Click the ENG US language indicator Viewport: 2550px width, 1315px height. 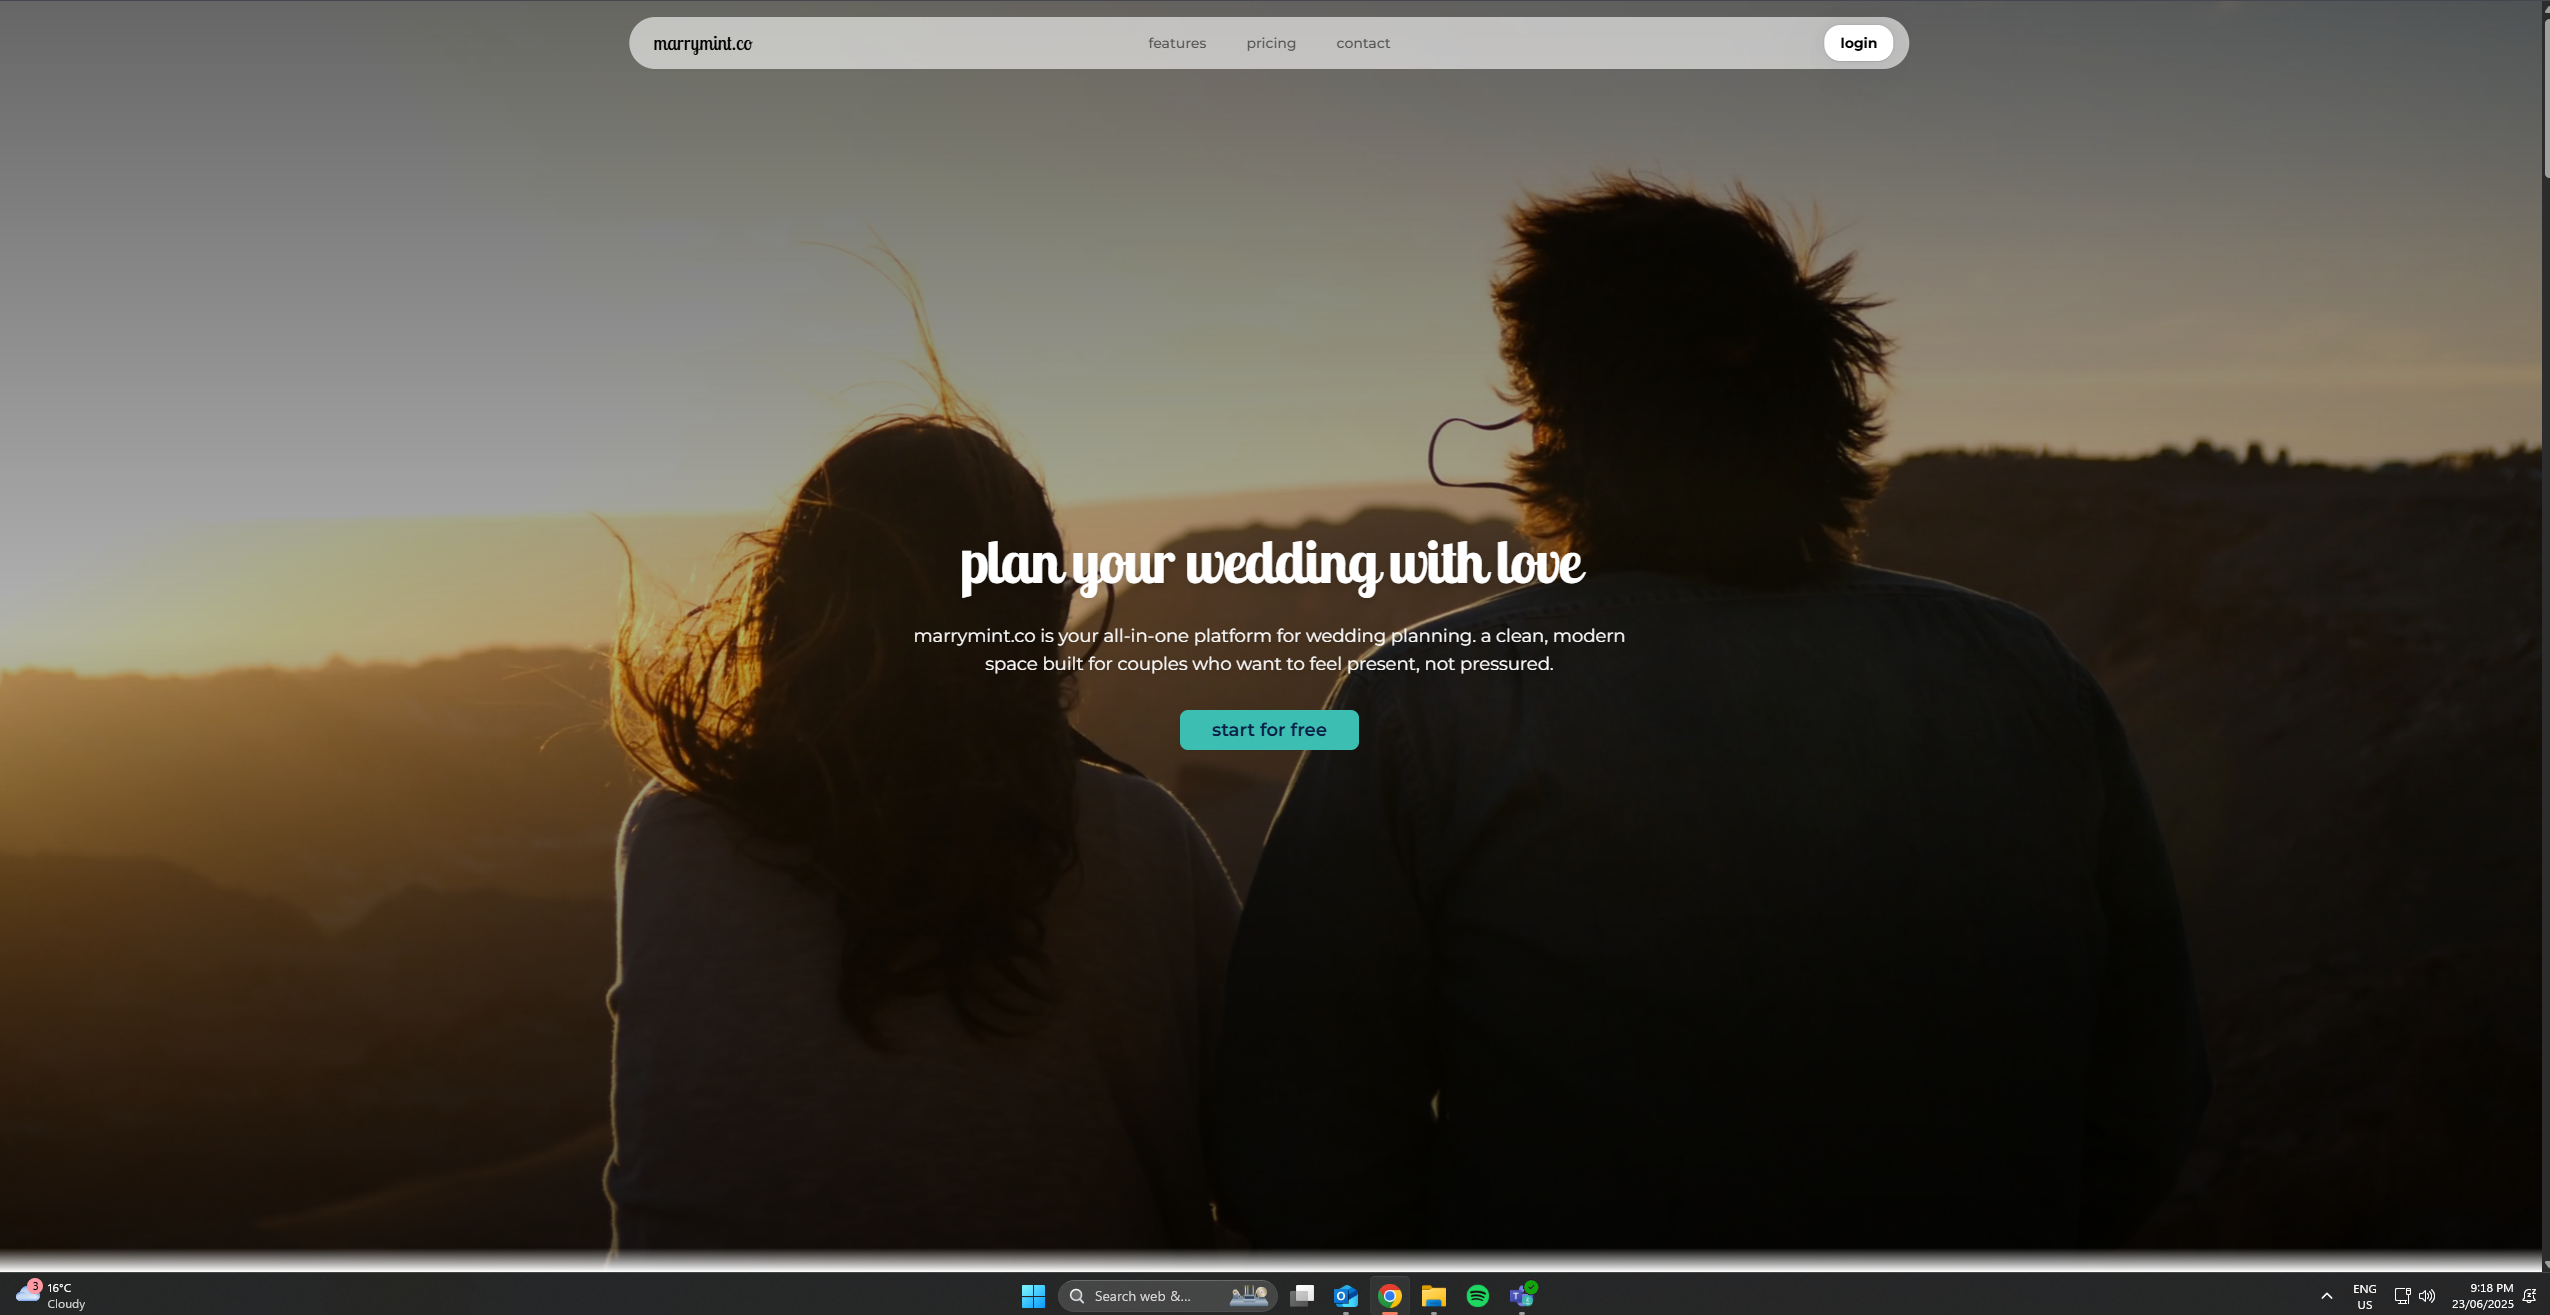click(2364, 1297)
